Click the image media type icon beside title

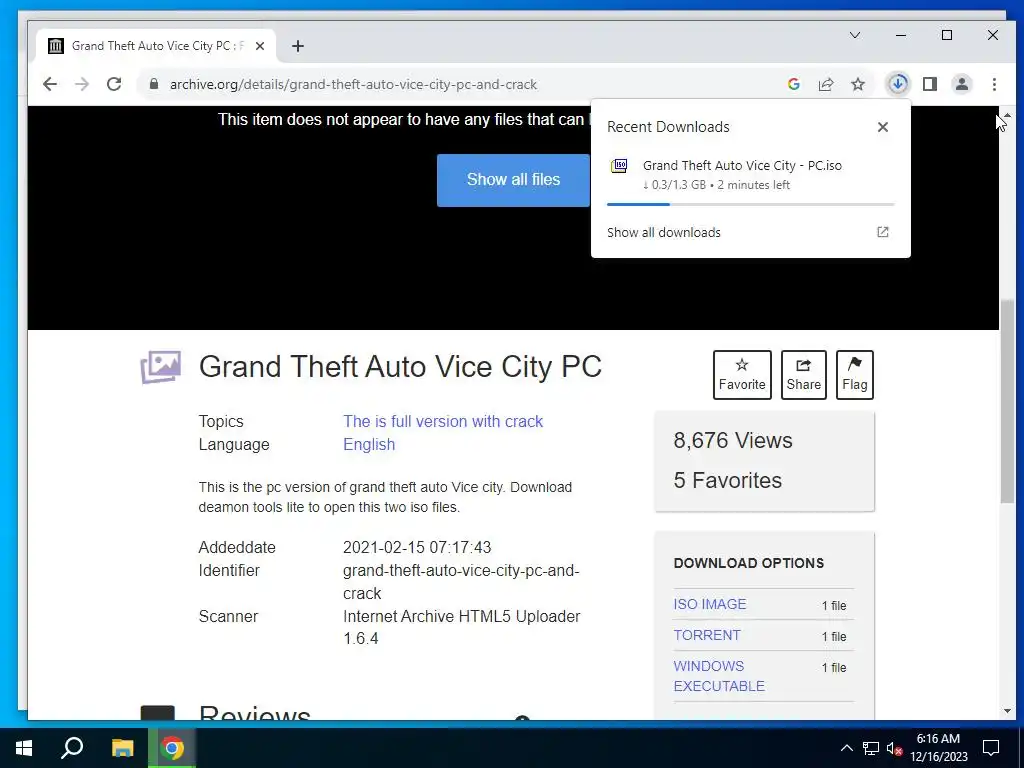pyautogui.click(x=161, y=367)
